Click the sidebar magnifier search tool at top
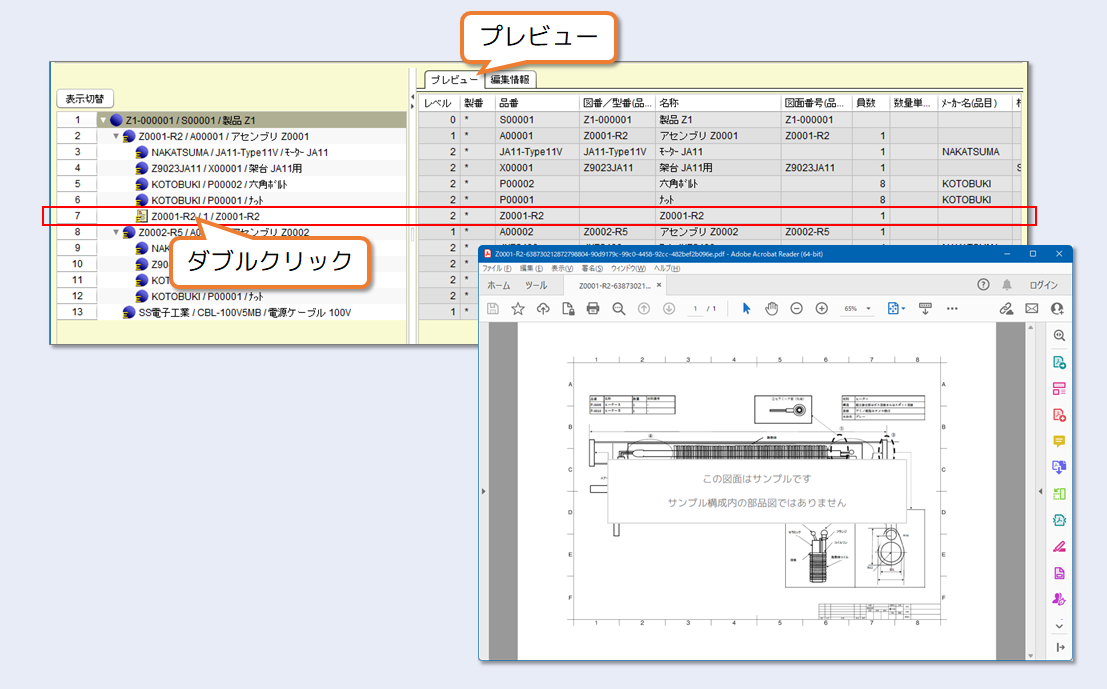Viewport: 1107px width, 689px height. 1059,336
